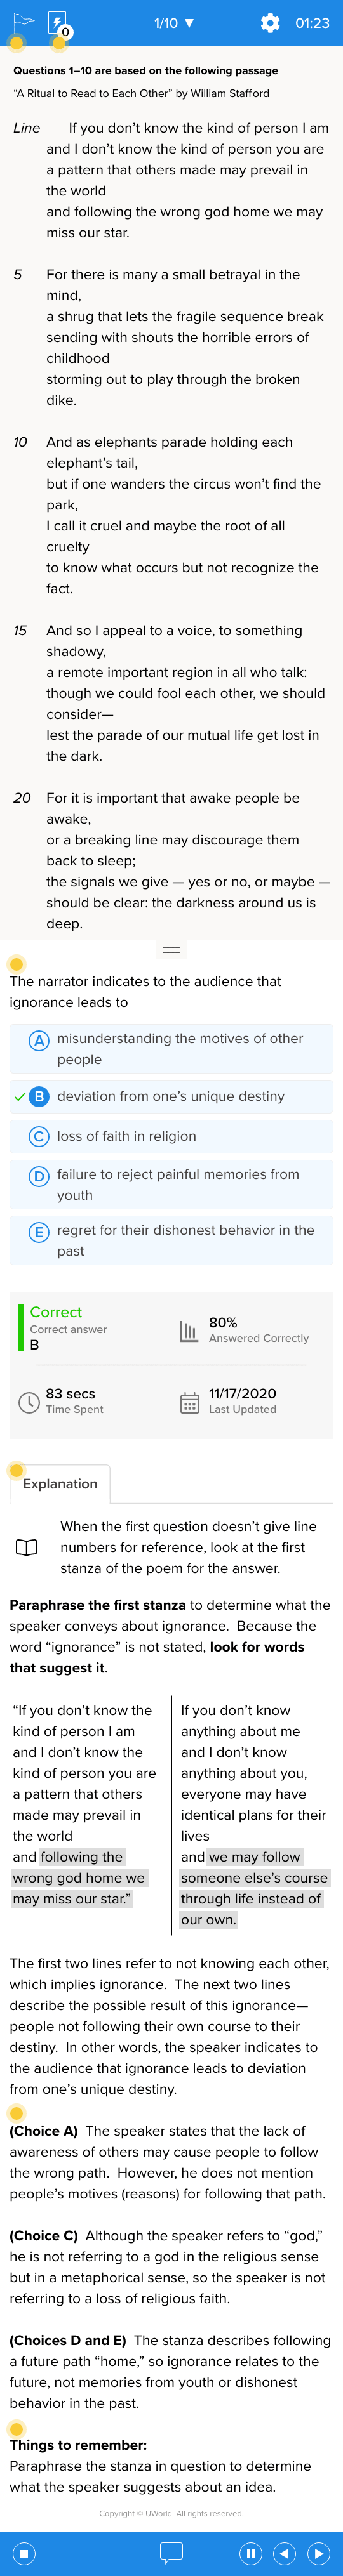Flag this question with the flag icon
Screen dimensions: 343x2576
(x=24, y=22)
